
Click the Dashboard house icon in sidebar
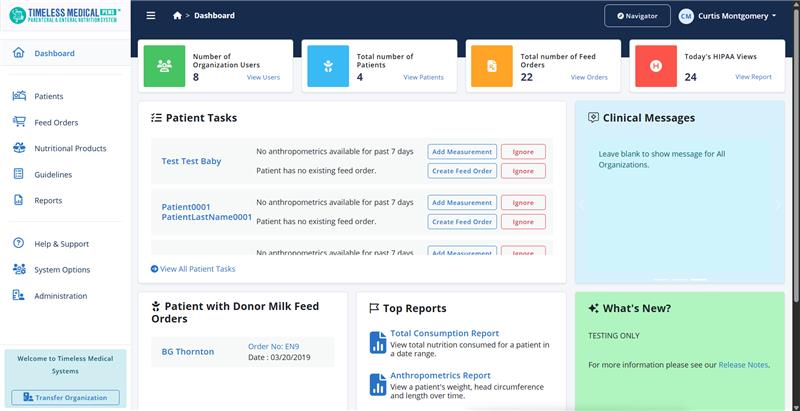[x=18, y=53]
